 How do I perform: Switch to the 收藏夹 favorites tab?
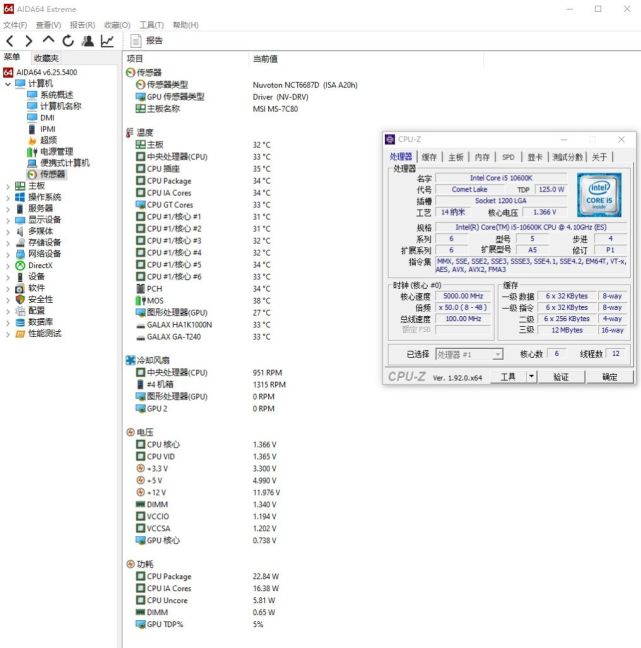(x=45, y=58)
